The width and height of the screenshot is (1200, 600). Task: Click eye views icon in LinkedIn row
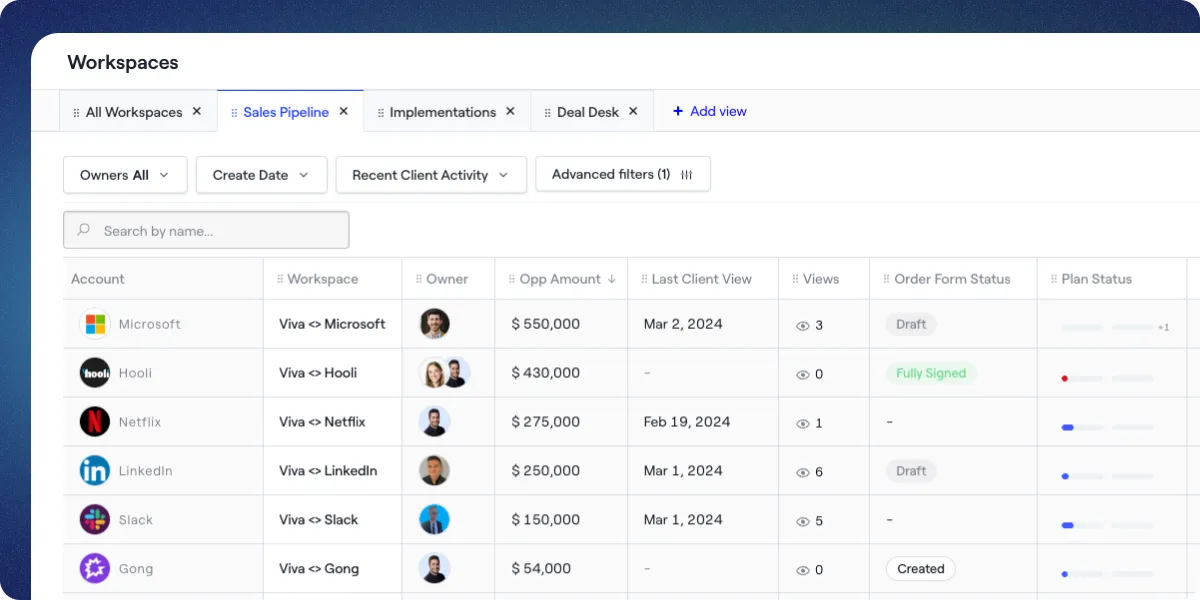coord(802,473)
